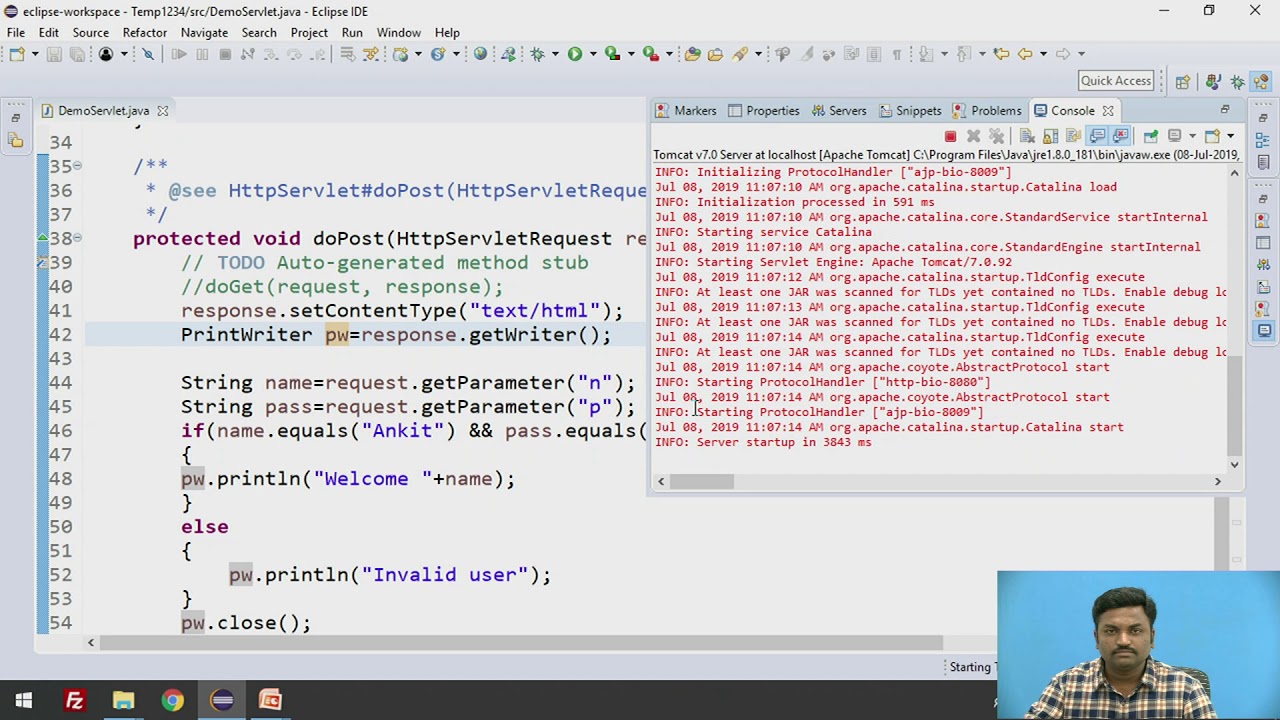Click the Search flashlight icon
The width and height of the screenshot is (1280, 720).
coord(739,54)
